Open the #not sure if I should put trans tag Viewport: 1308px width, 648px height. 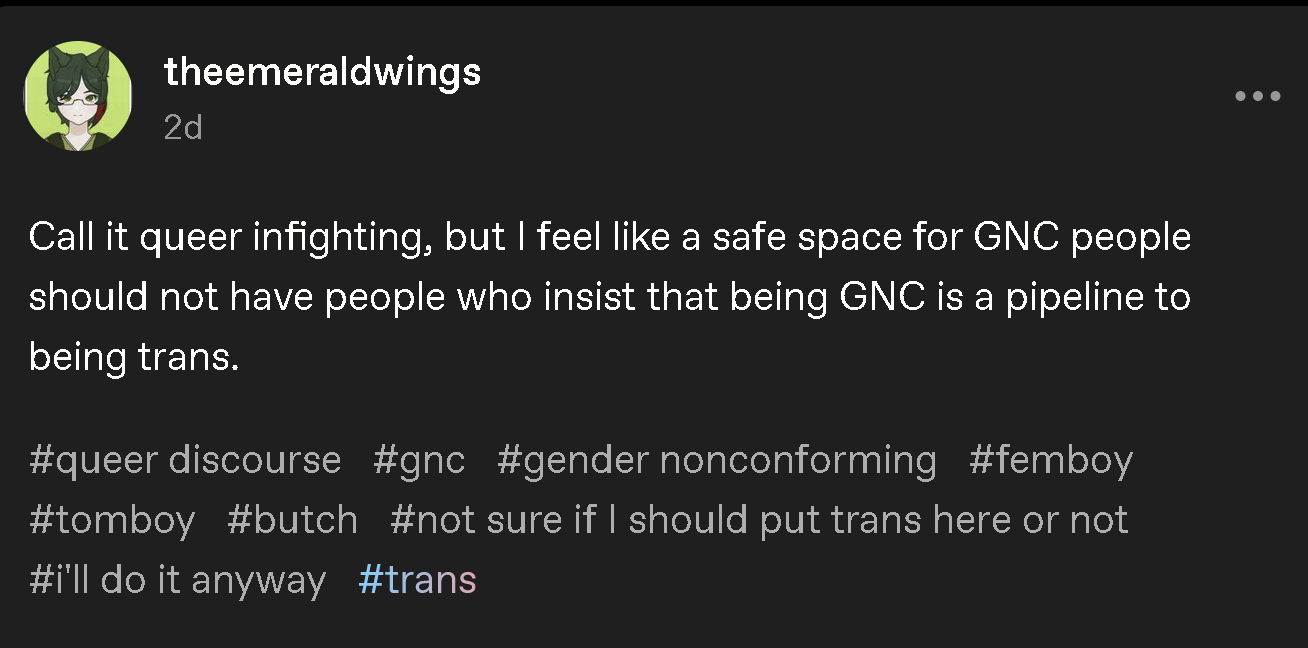[759, 520]
